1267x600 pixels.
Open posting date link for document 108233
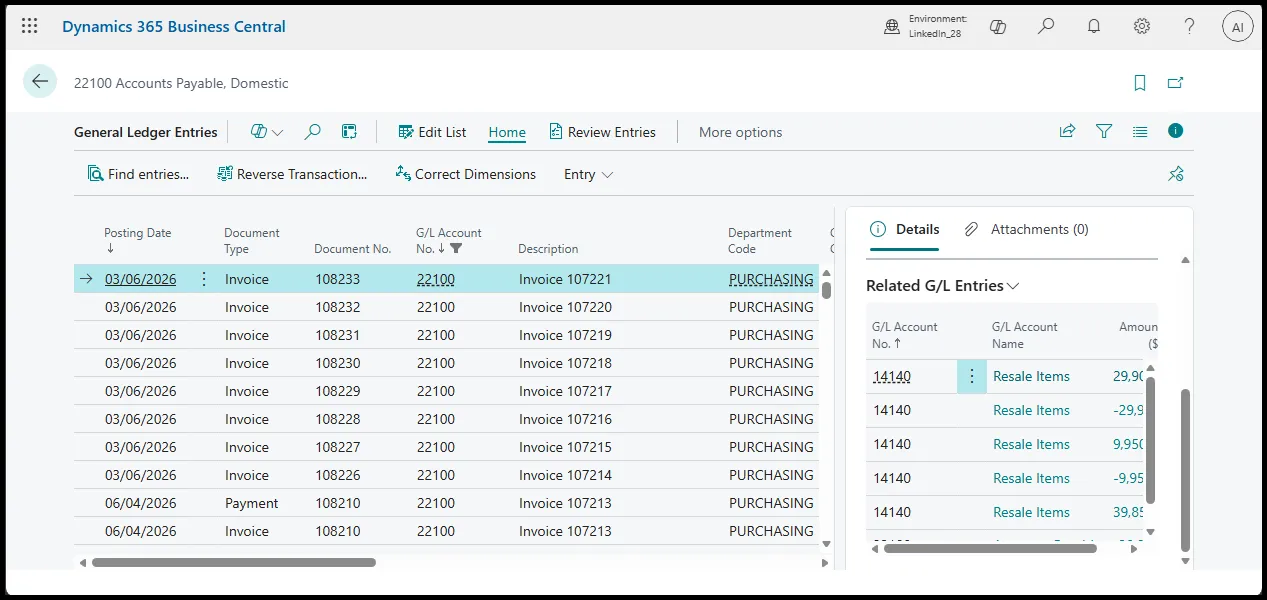(140, 279)
